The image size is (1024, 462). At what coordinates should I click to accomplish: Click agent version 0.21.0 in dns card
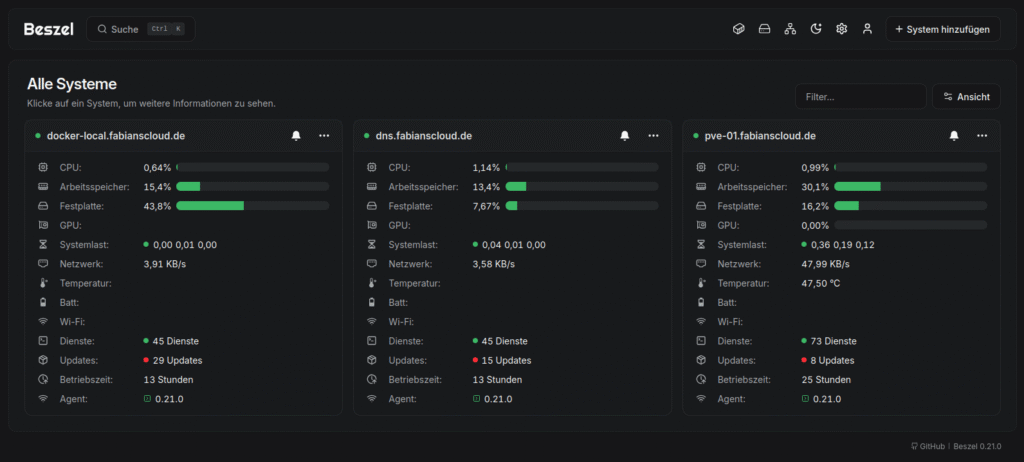coord(498,399)
